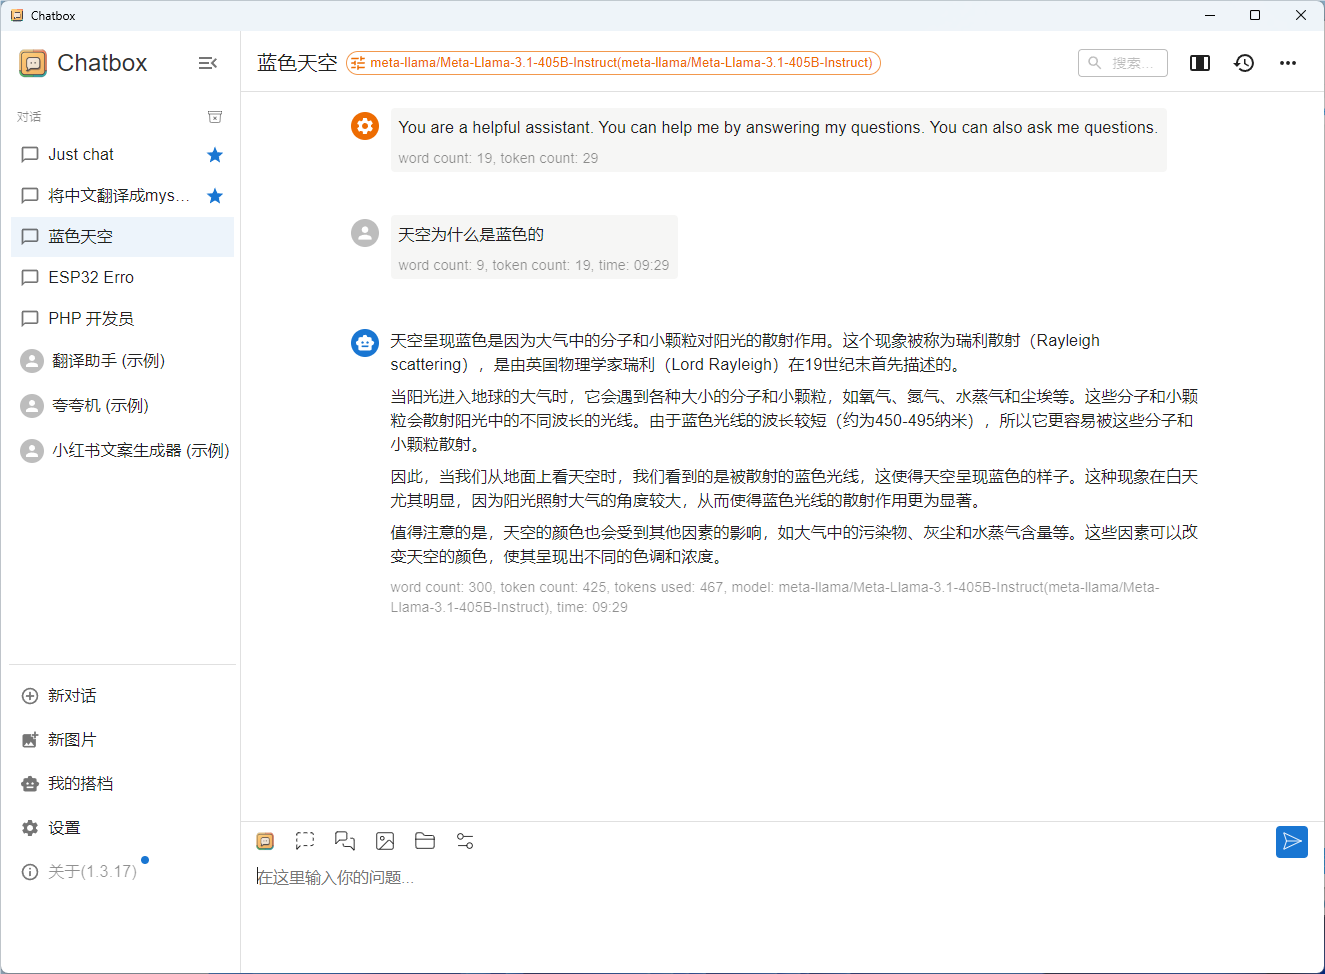Image resolution: width=1325 pixels, height=974 pixels.
Task: Unstar the 将中文翻译成mys conversation
Action: [214, 195]
